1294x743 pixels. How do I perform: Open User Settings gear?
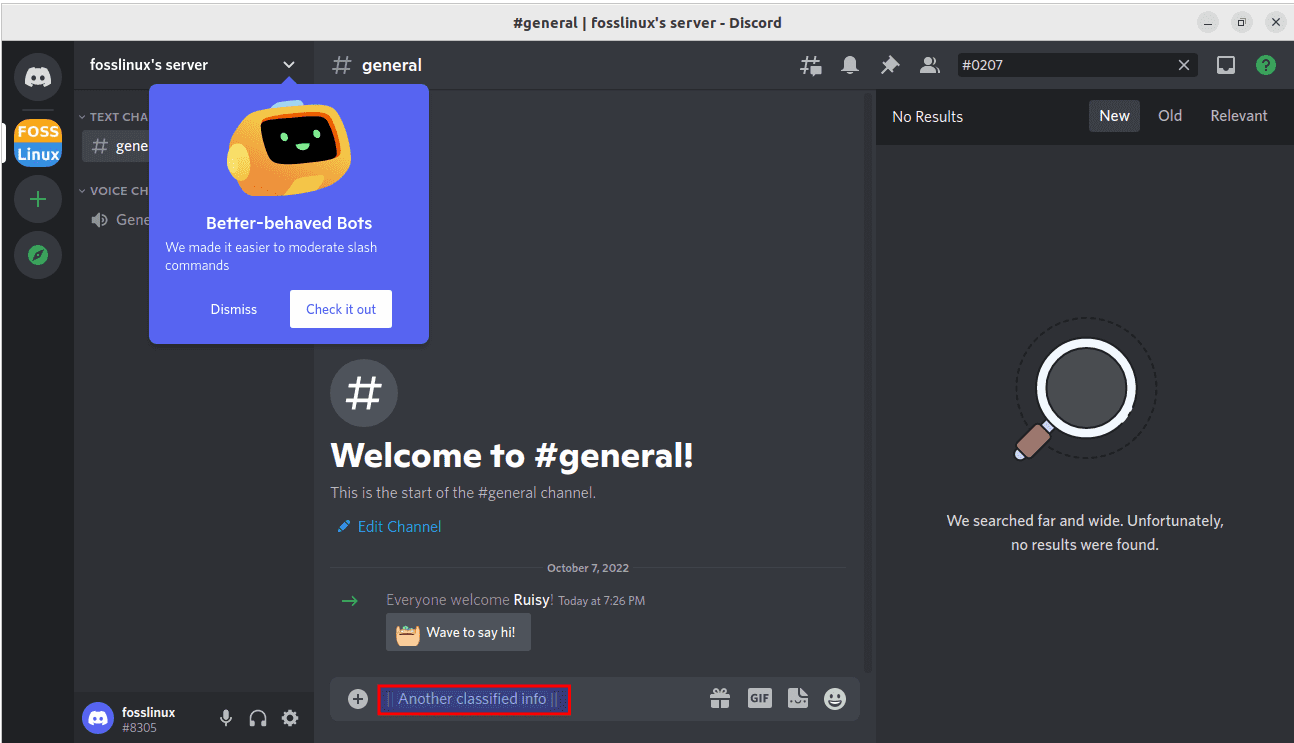(290, 718)
